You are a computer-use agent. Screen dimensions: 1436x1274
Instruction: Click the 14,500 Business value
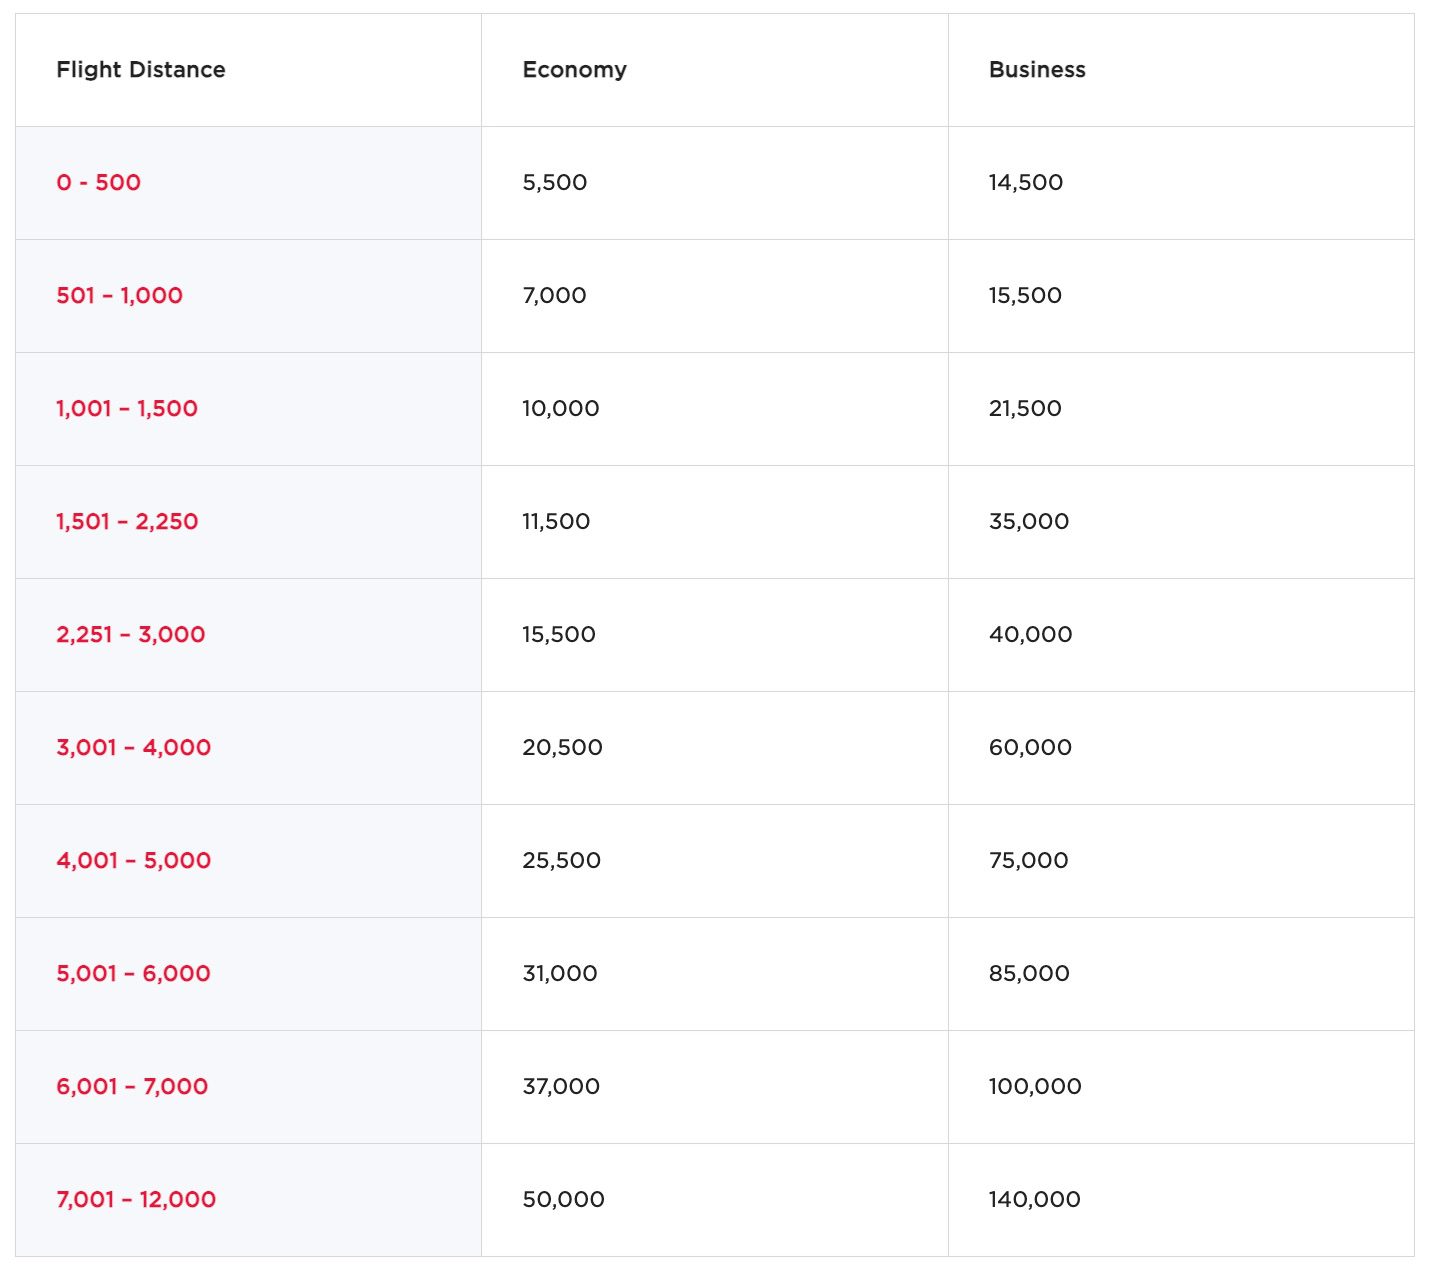pyautogui.click(x=1026, y=183)
